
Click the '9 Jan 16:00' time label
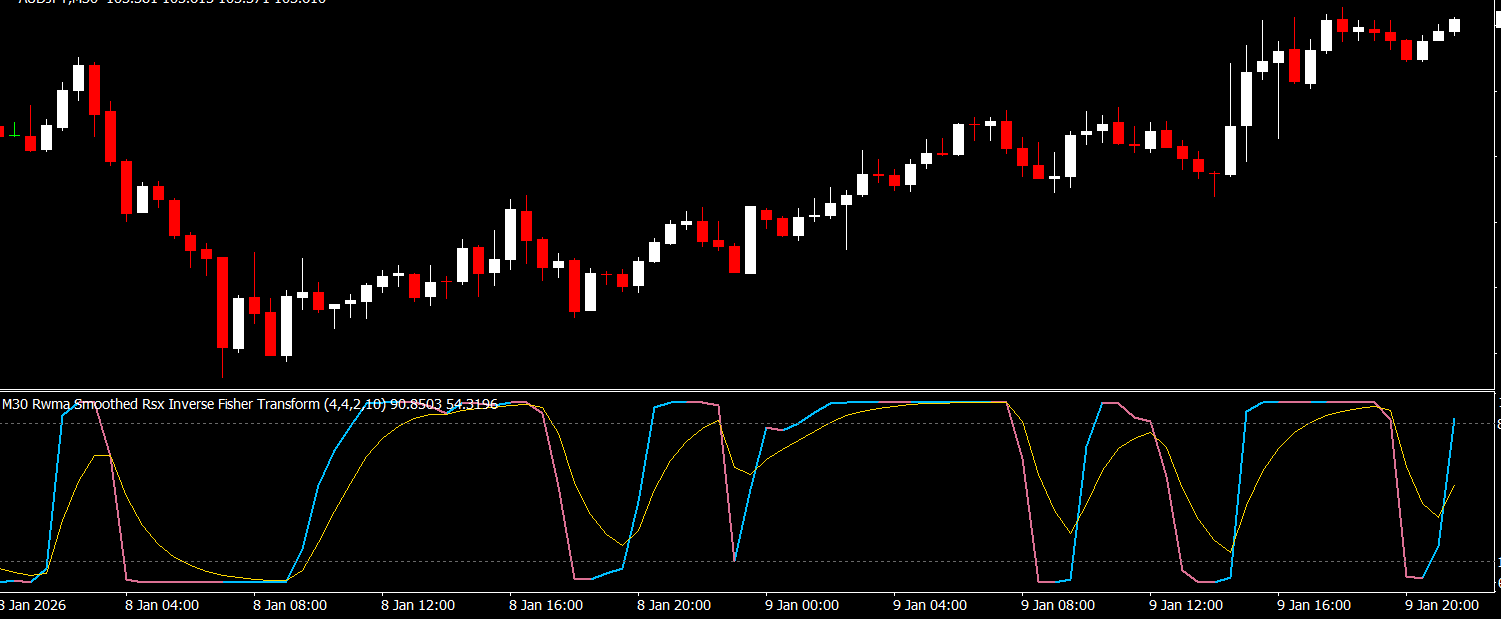point(1314,605)
